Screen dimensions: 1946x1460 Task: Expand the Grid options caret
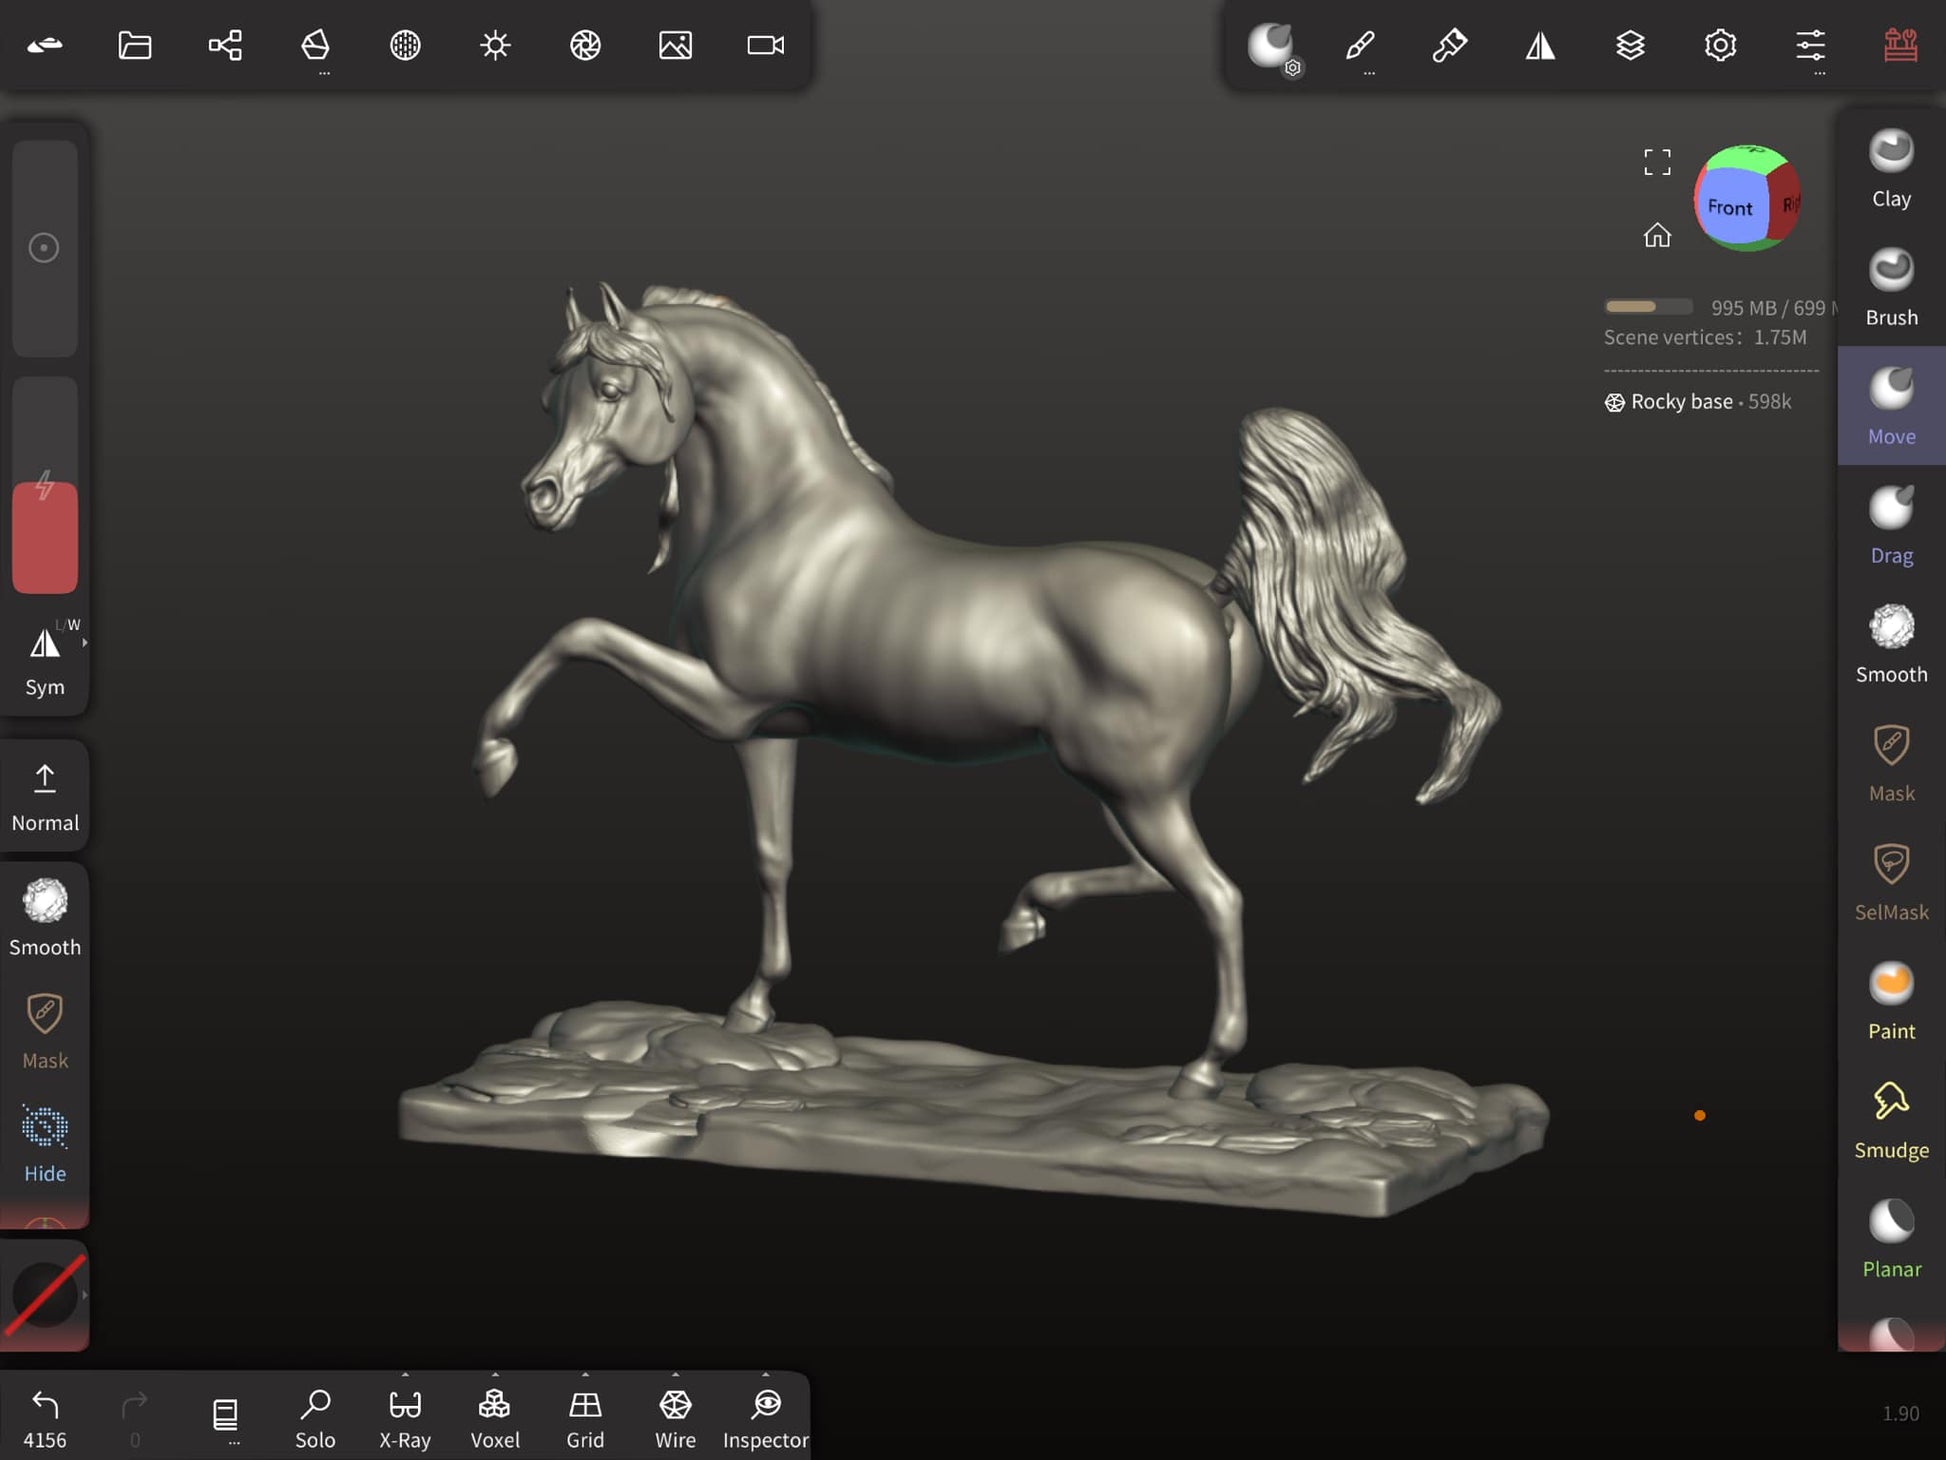pyautogui.click(x=585, y=1375)
